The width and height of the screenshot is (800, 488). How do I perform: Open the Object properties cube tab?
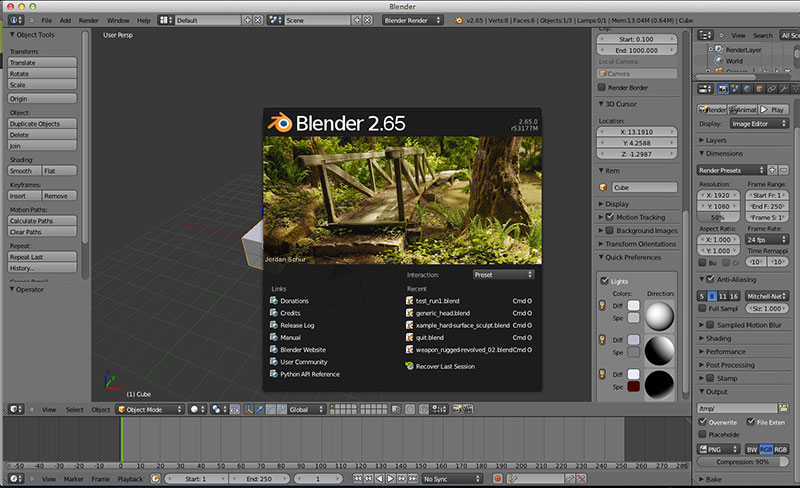point(760,89)
